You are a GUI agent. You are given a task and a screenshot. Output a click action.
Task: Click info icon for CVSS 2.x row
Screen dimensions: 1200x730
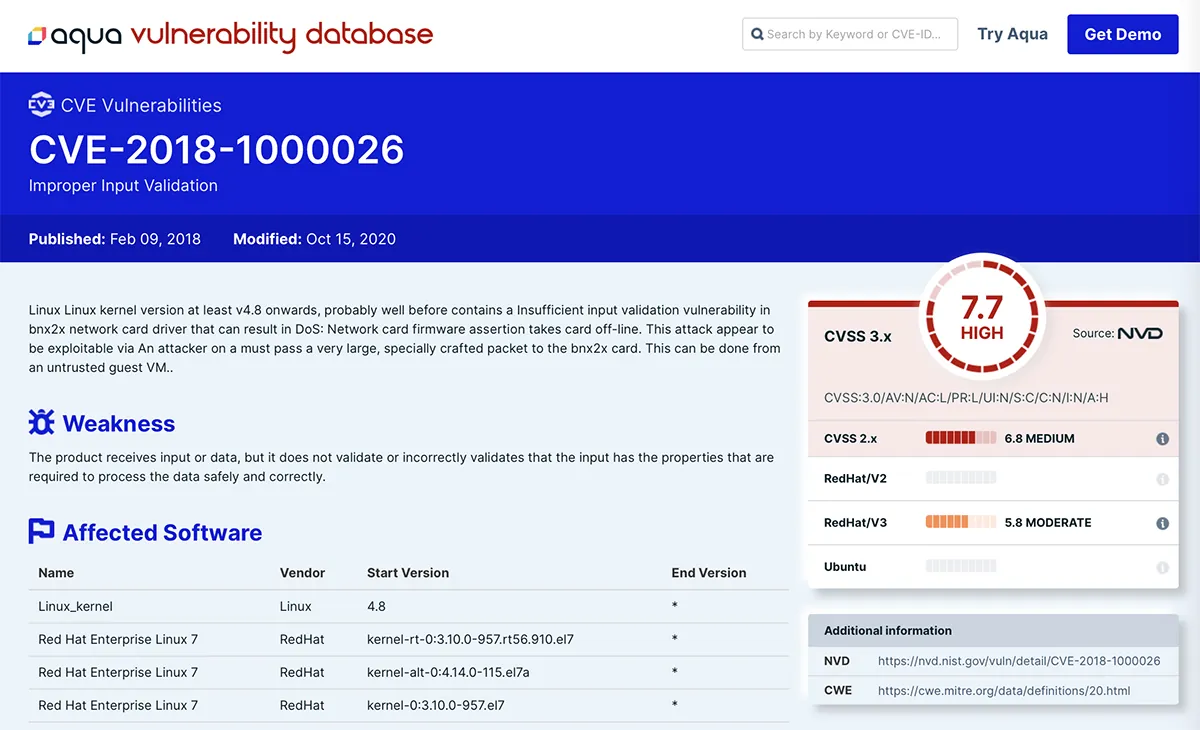pyautogui.click(x=1162, y=439)
